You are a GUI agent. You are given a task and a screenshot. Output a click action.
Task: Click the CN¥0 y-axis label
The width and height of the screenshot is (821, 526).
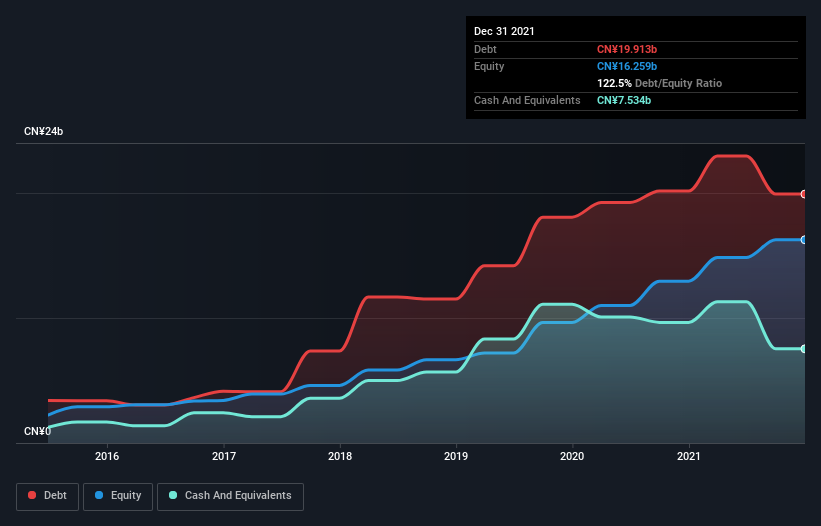(x=37, y=431)
